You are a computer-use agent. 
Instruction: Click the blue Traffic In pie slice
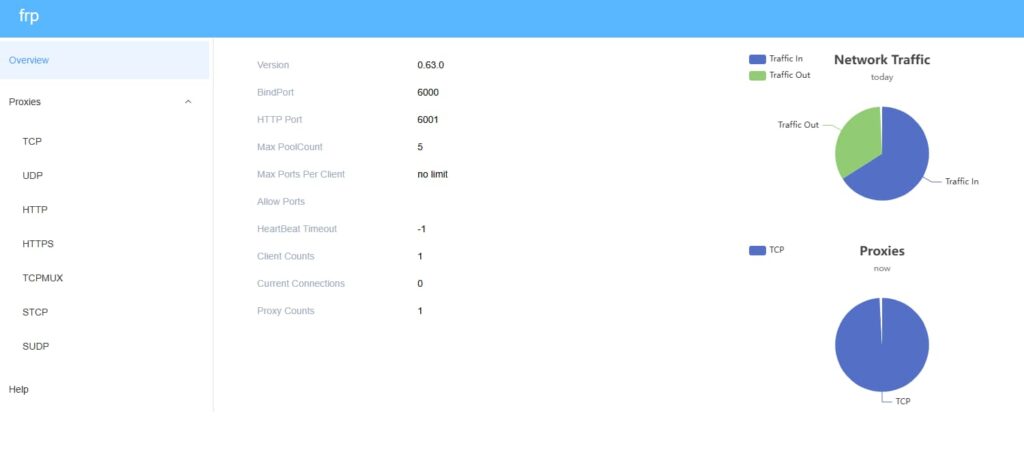[898, 163]
